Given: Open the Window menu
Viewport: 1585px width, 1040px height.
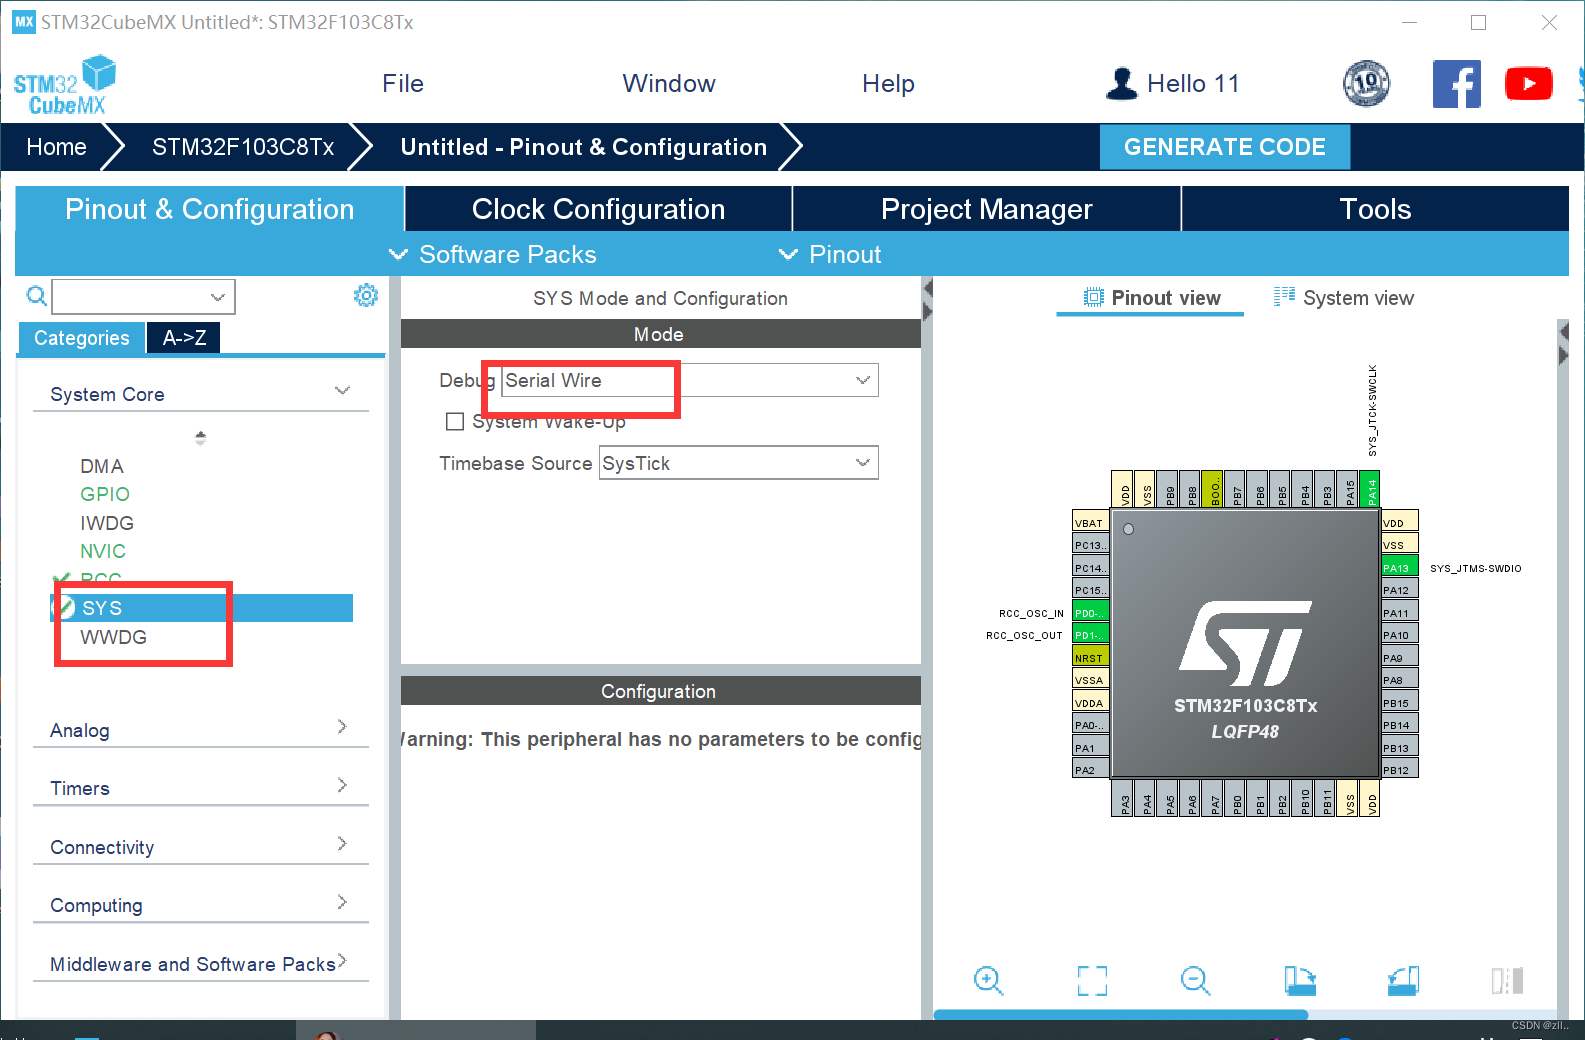Looking at the screenshot, I should click(669, 84).
